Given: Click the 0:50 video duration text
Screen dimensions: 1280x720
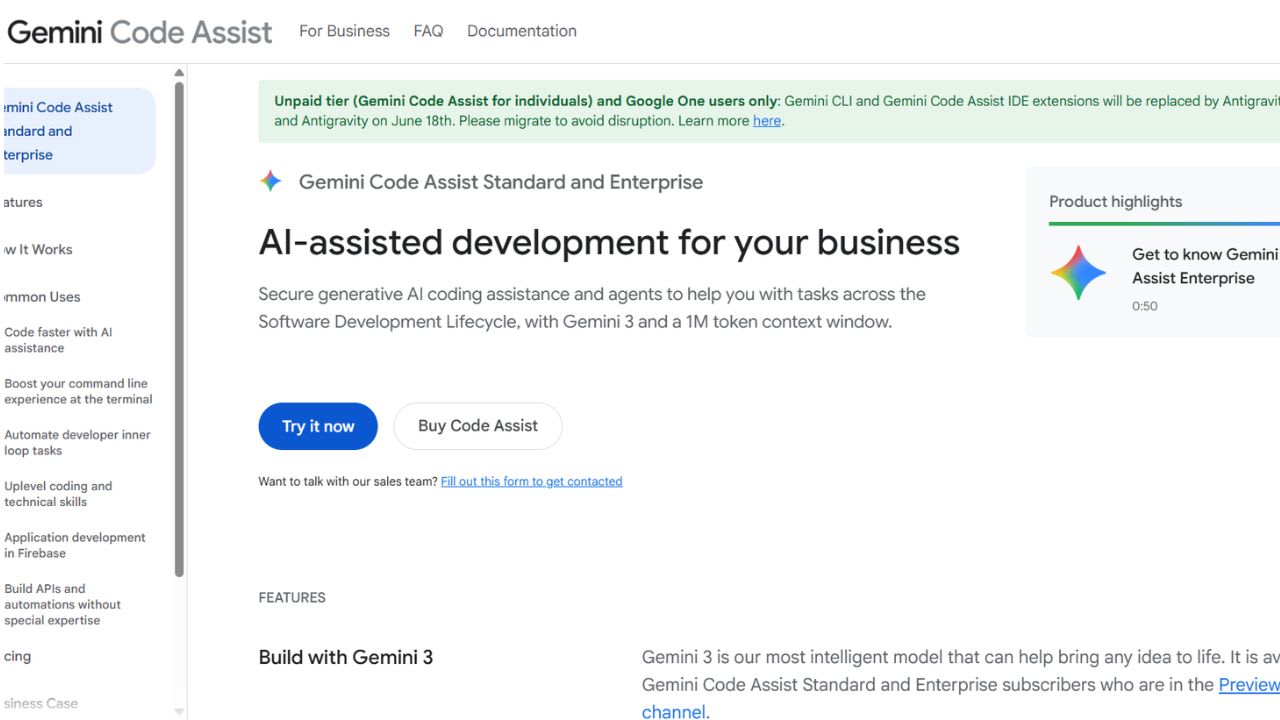Looking at the screenshot, I should (1145, 306).
